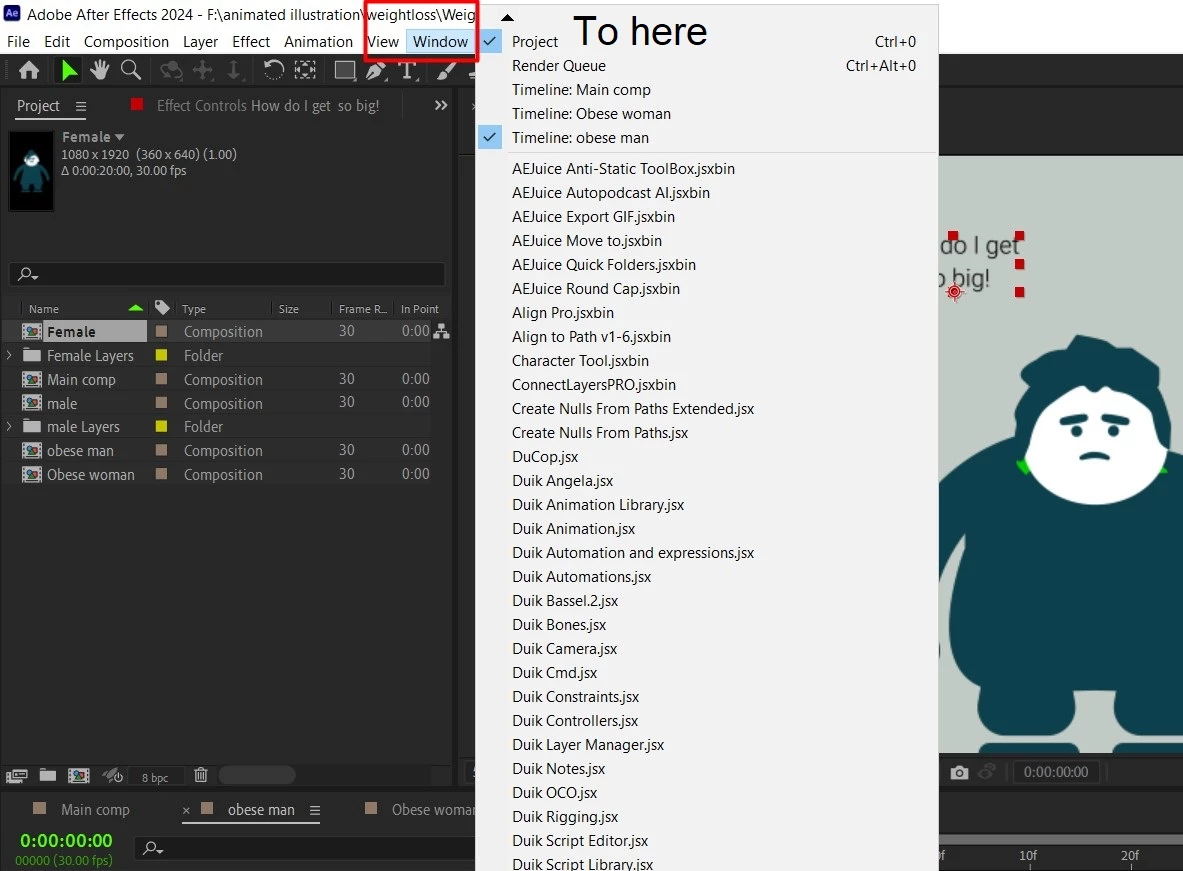Open the Project panel hamburger menu

point(81,106)
